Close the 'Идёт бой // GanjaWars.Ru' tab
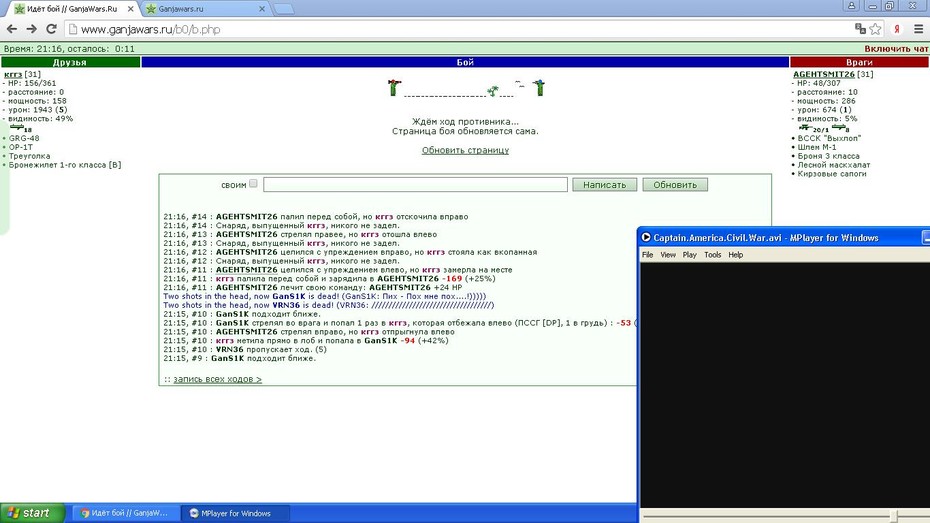The width and height of the screenshot is (930, 523). pyautogui.click(x=130, y=9)
